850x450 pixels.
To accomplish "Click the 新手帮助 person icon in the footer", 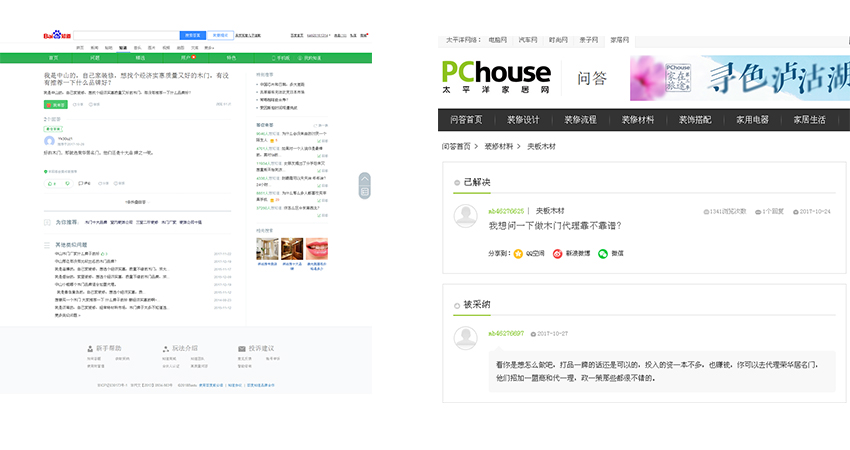I will 90,349.
